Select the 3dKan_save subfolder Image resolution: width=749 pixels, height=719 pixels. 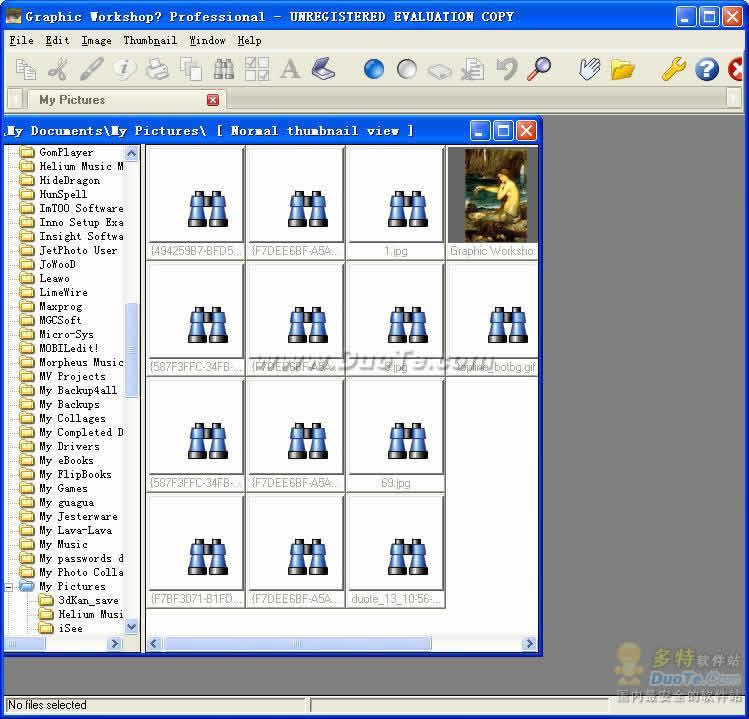(x=88, y=601)
